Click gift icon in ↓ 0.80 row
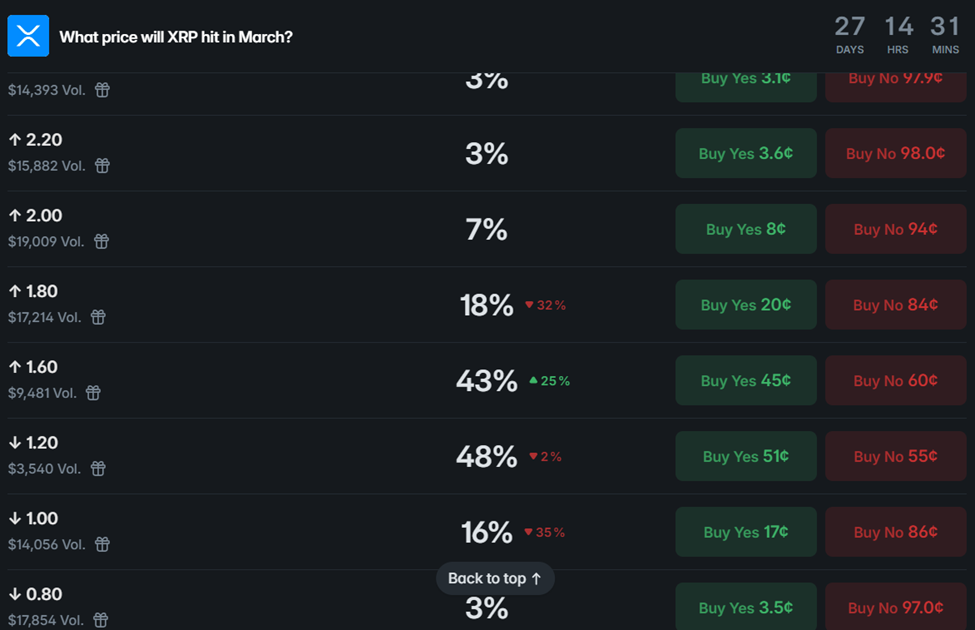The width and height of the screenshot is (975, 630). tap(101, 620)
